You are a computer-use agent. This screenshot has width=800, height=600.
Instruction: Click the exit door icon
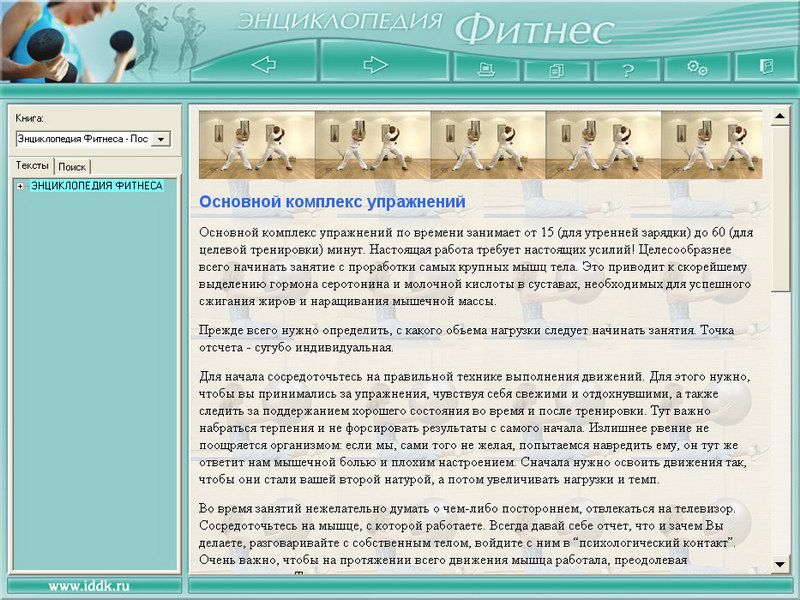(x=766, y=67)
